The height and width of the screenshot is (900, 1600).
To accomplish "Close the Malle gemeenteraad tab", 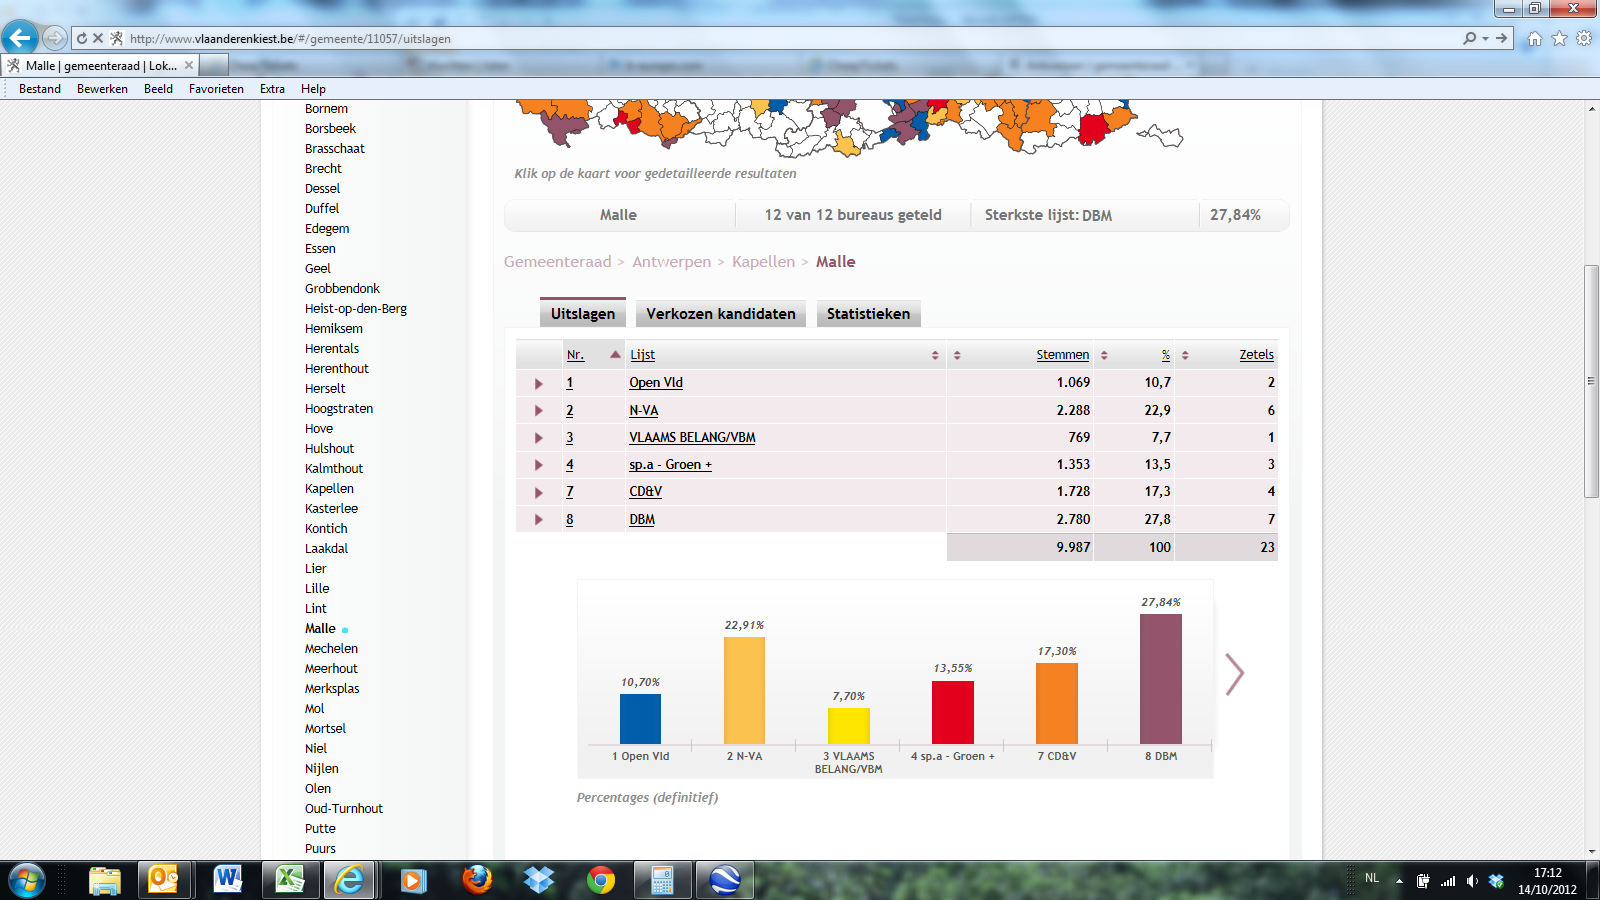I will coord(189,65).
